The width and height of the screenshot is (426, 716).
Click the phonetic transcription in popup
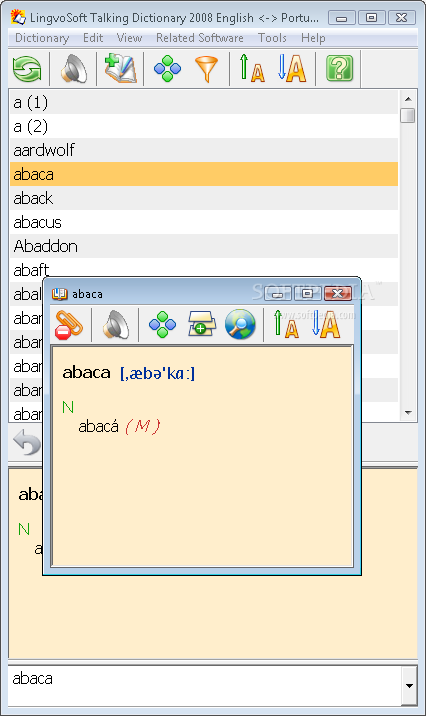(x=158, y=374)
